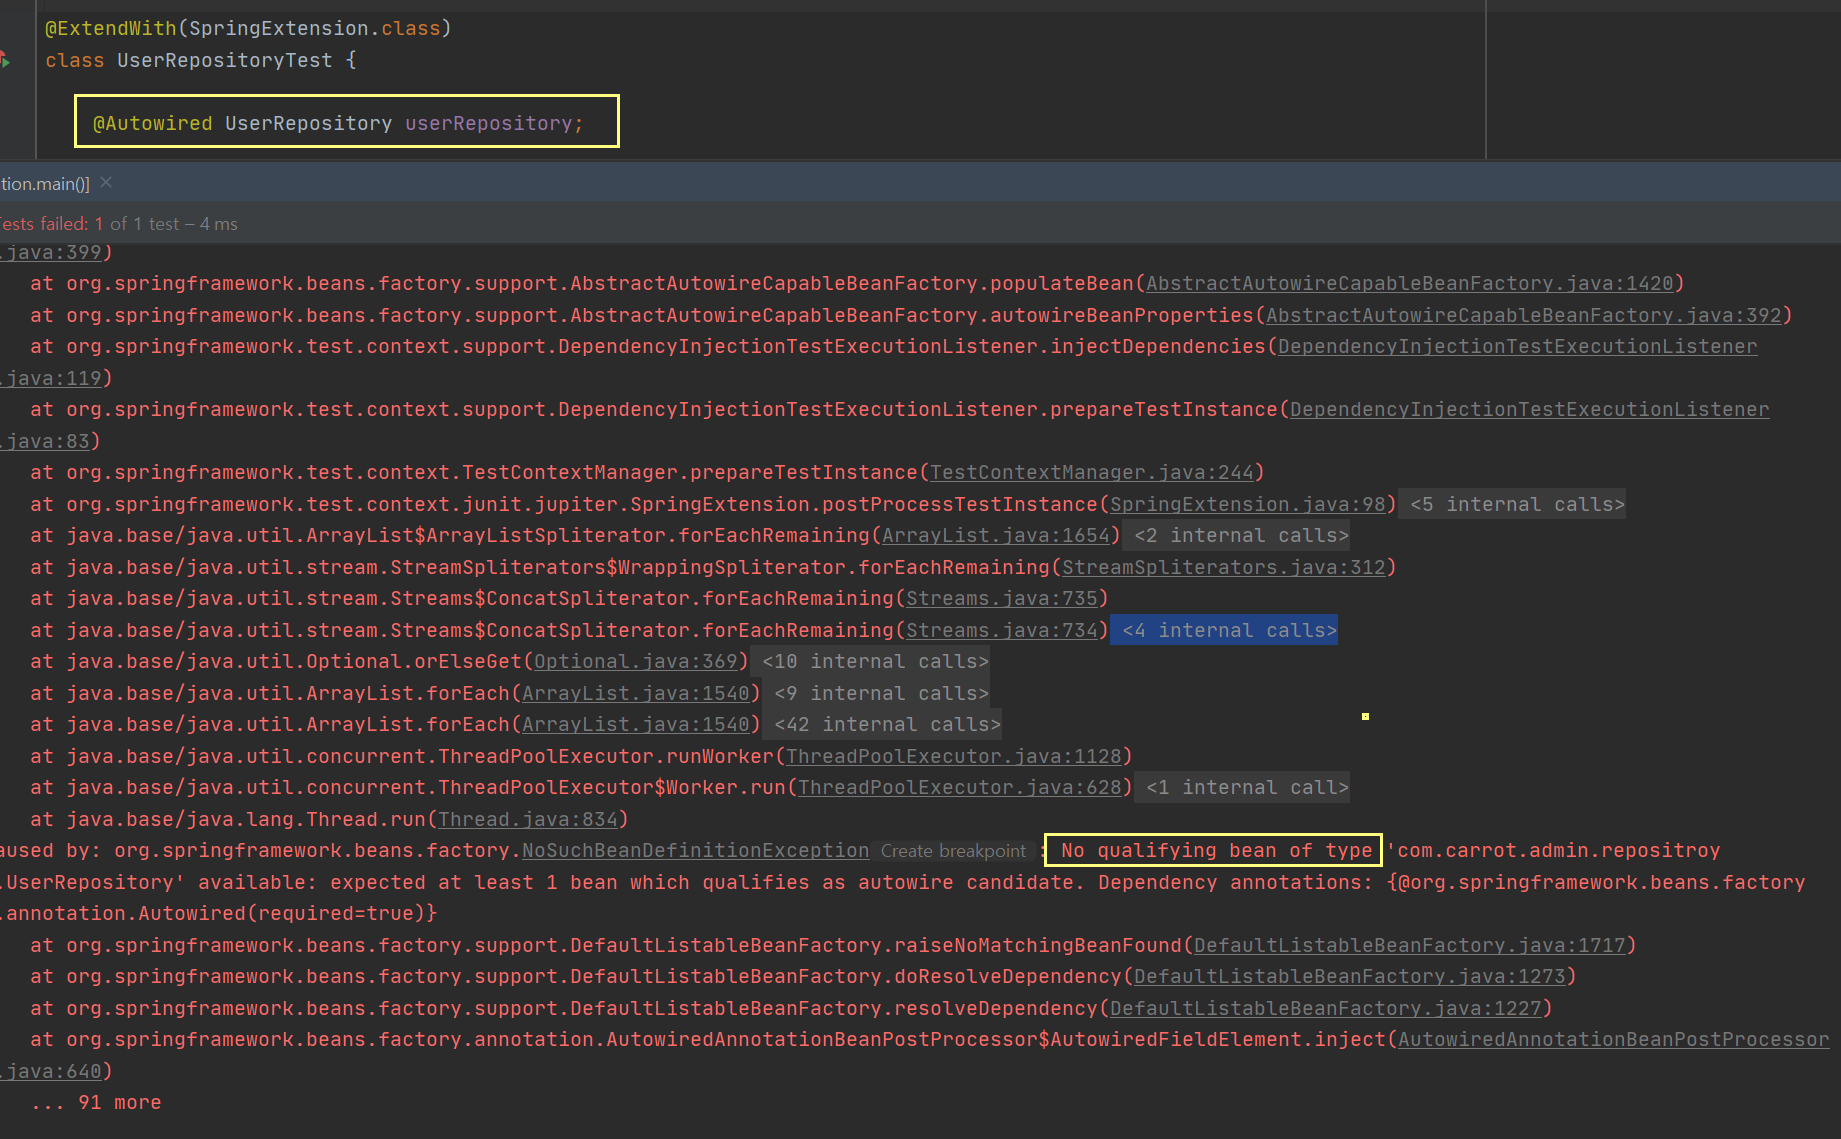Image resolution: width=1841 pixels, height=1139 pixels.
Task: Expand the 5 internal calls fold
Action: [1512, 504]
